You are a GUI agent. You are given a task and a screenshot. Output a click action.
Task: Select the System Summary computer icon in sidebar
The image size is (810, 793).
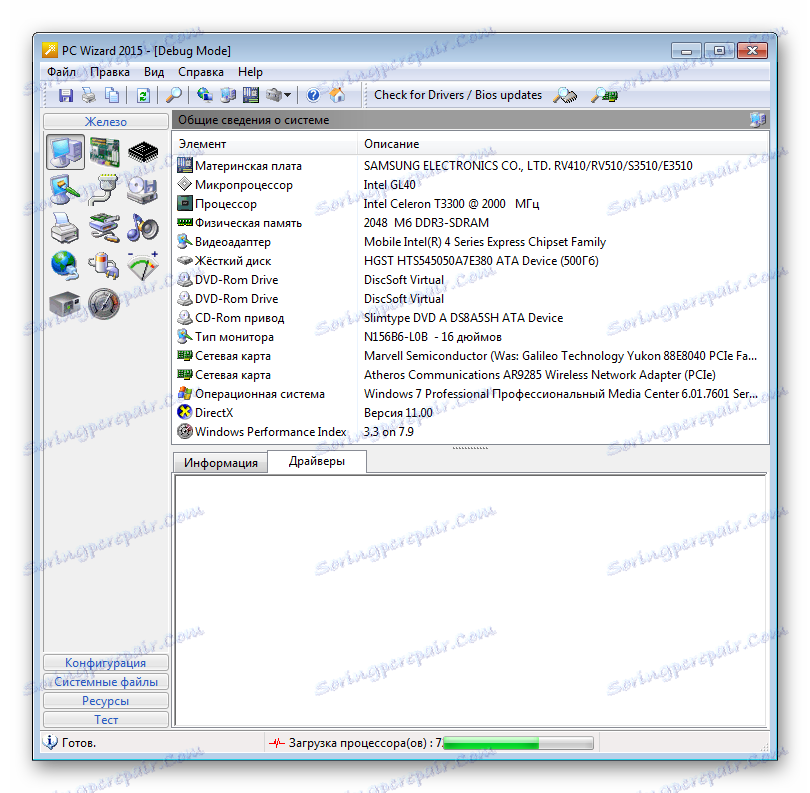click(x=66, y=152)
